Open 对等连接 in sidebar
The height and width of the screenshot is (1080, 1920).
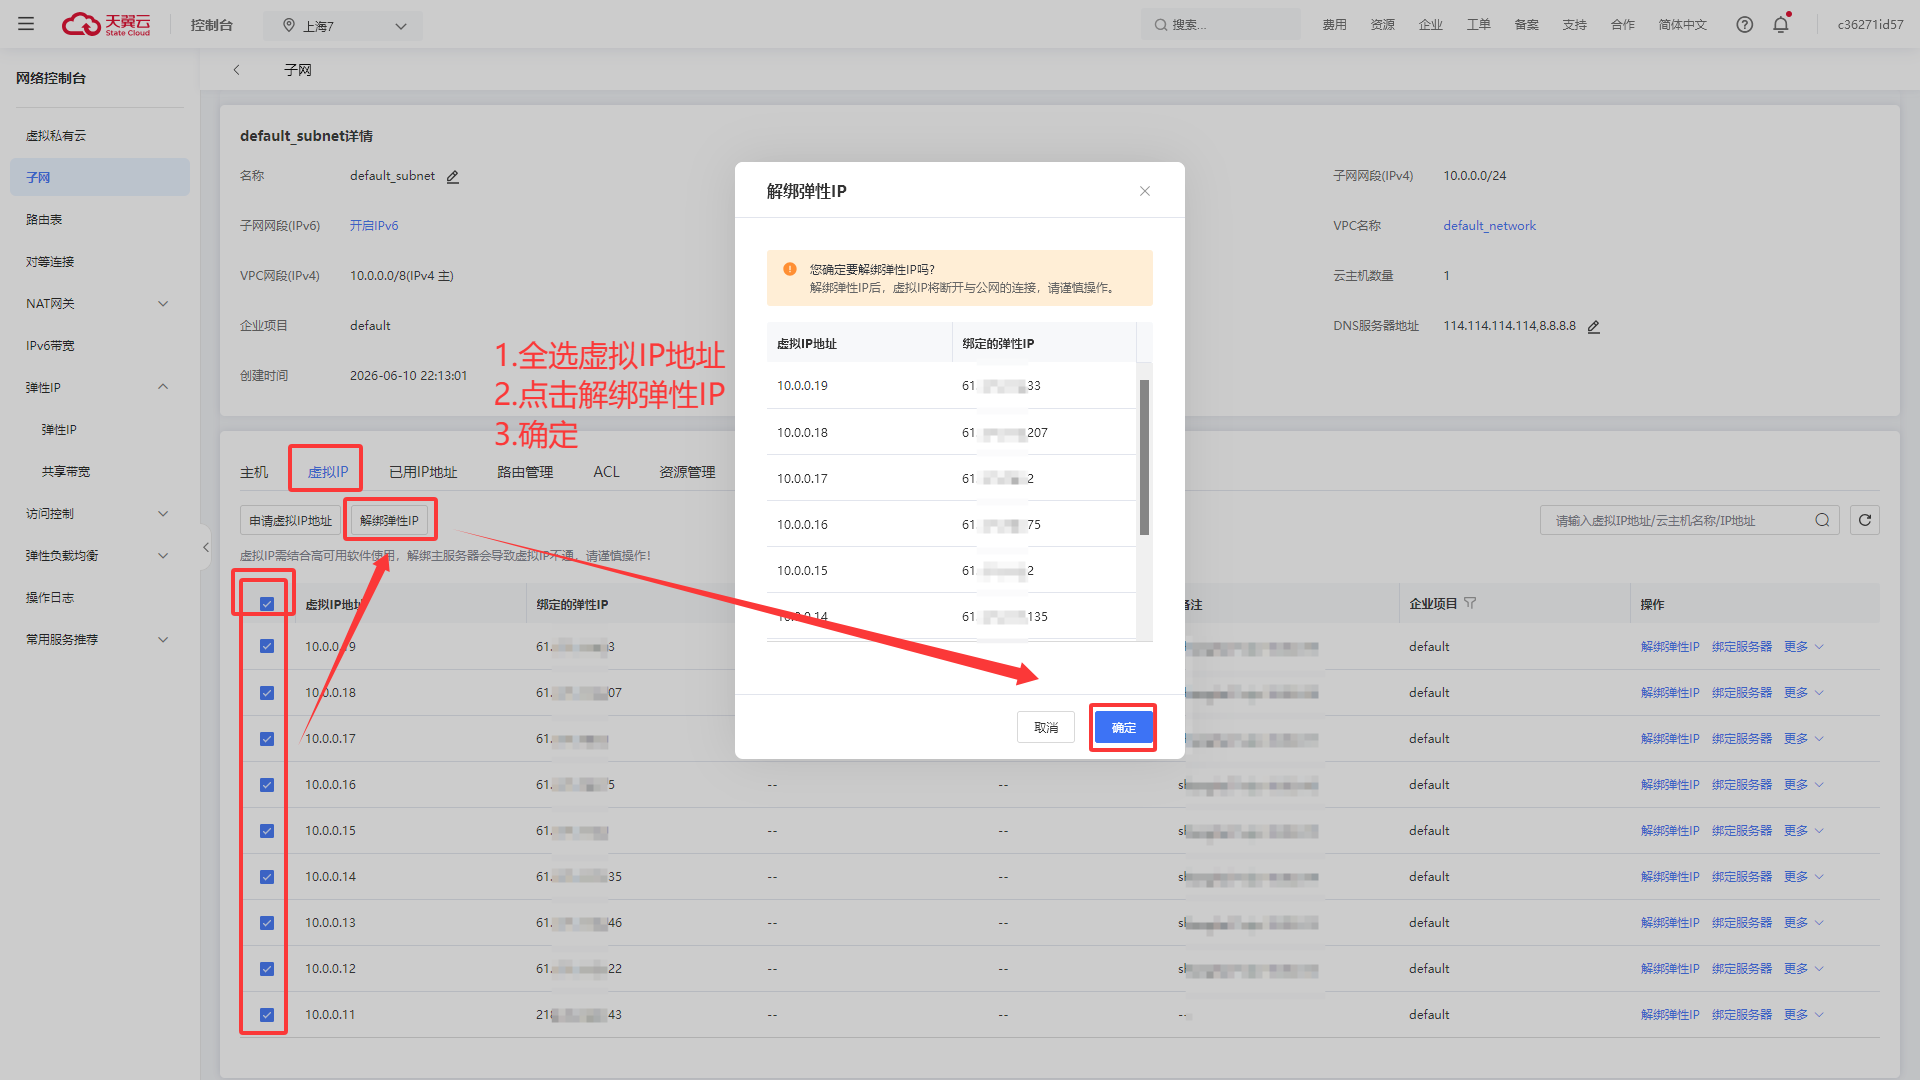click(x=50, y=262)
